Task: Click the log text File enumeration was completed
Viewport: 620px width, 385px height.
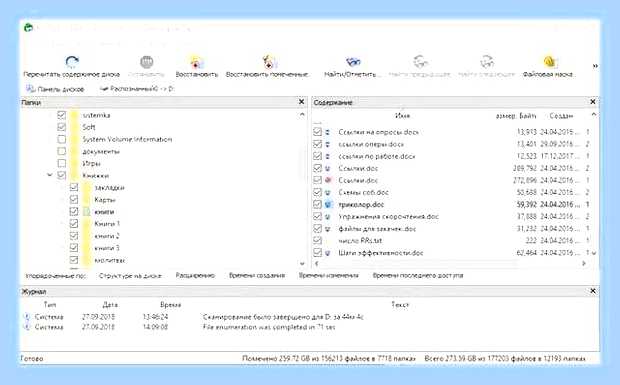Action: (268, 327)
